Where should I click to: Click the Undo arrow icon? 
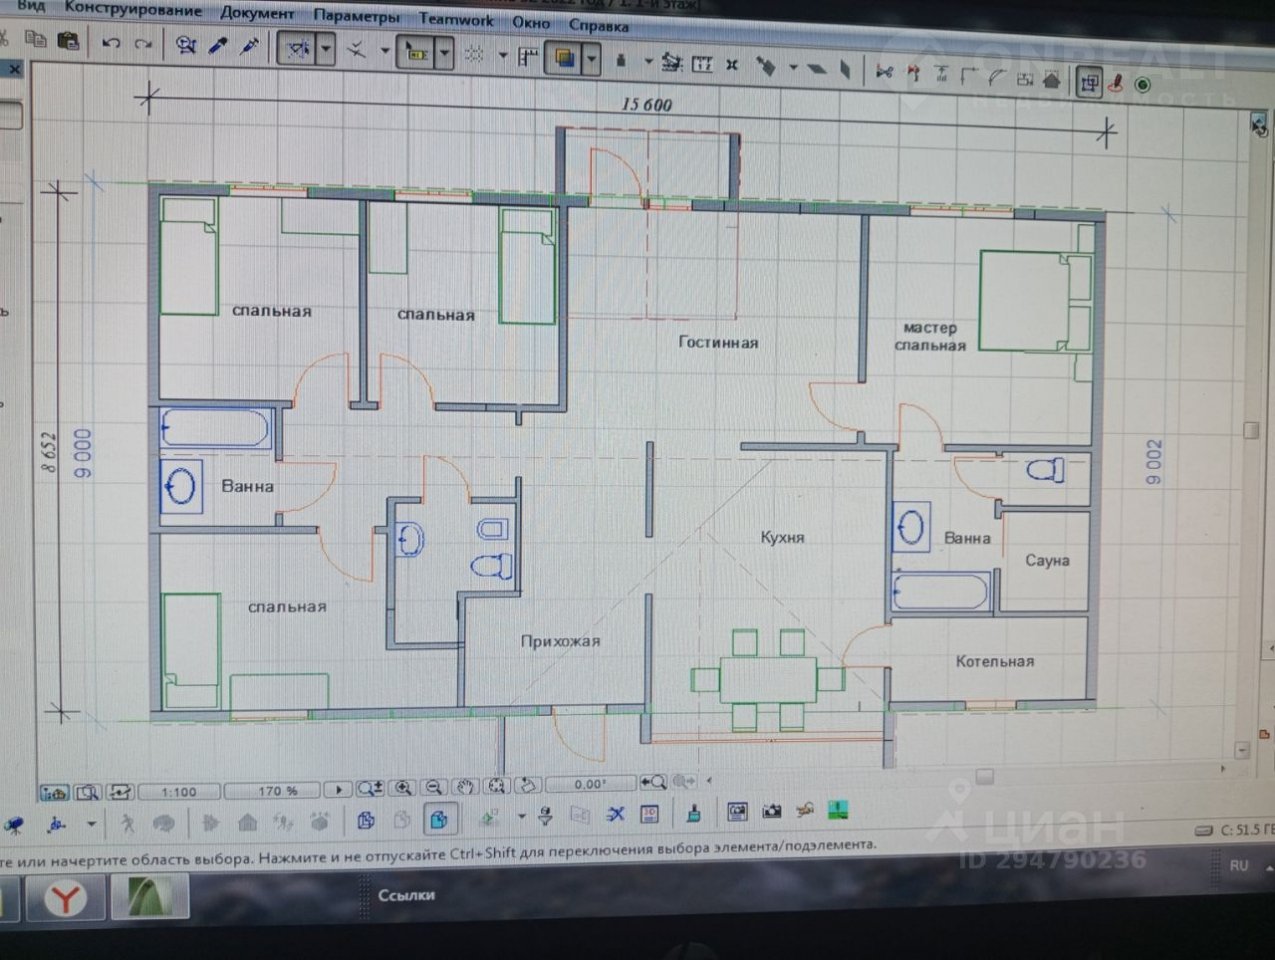click(111, 44)
